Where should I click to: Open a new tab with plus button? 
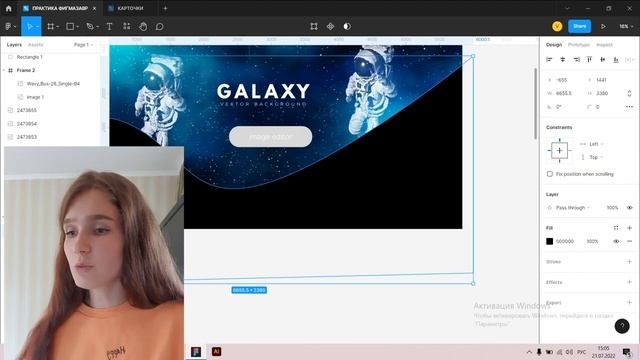165,8
